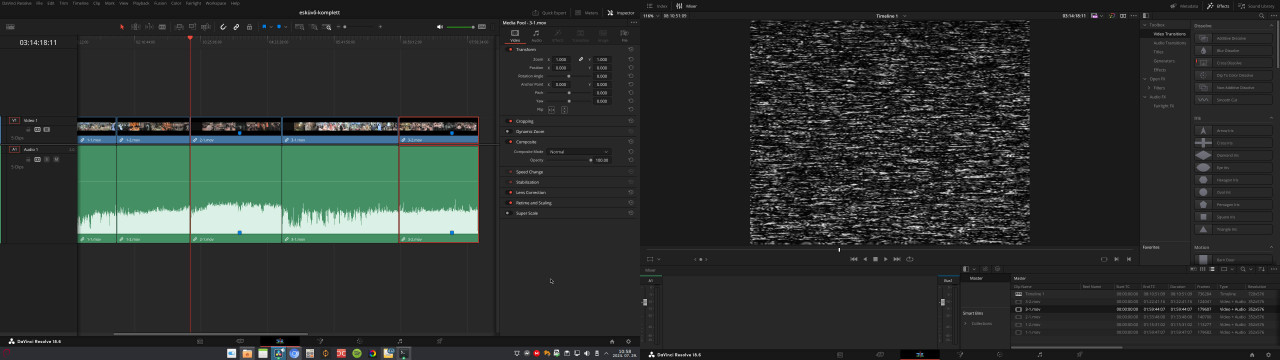
Task: Toggle the Transform enable switch
Action: click(510, 49)
